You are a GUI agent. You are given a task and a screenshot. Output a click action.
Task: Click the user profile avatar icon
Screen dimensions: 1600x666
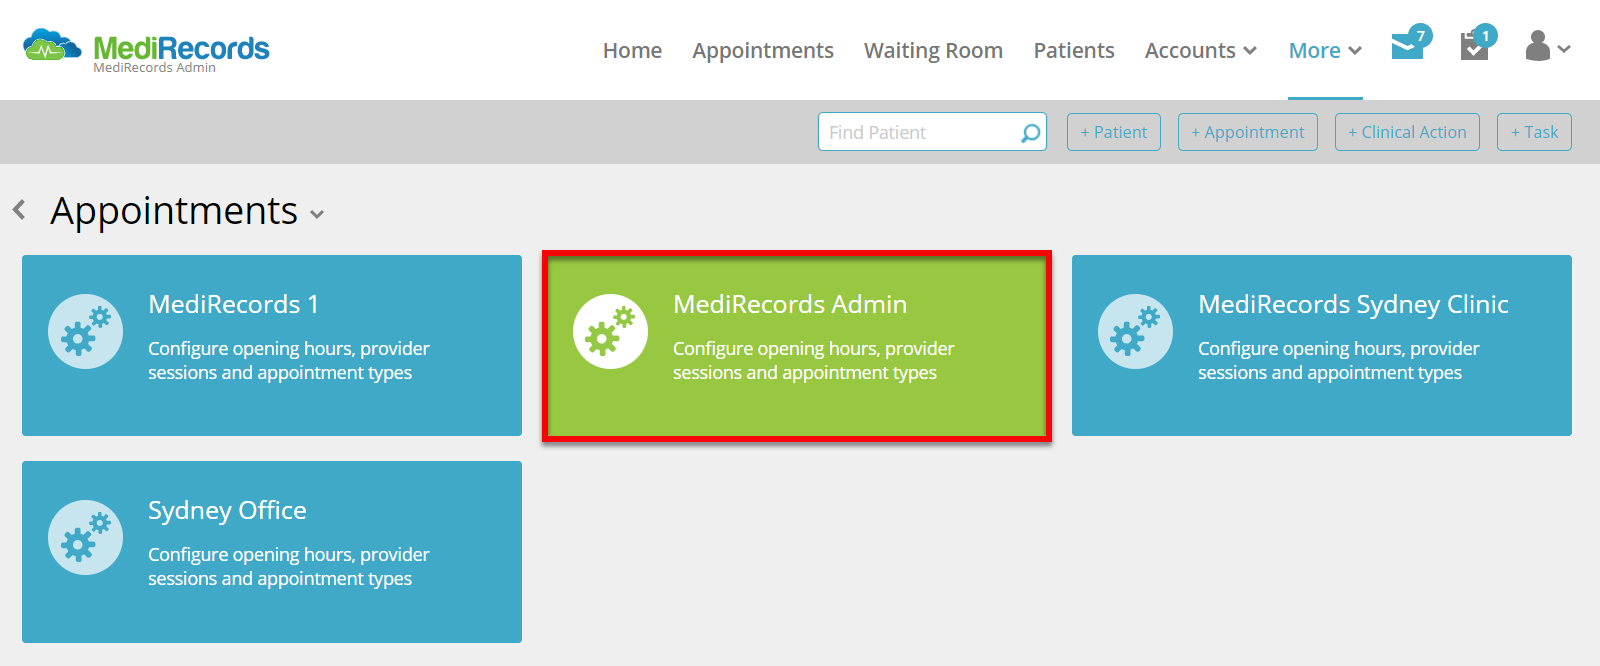coord(1538,46)
